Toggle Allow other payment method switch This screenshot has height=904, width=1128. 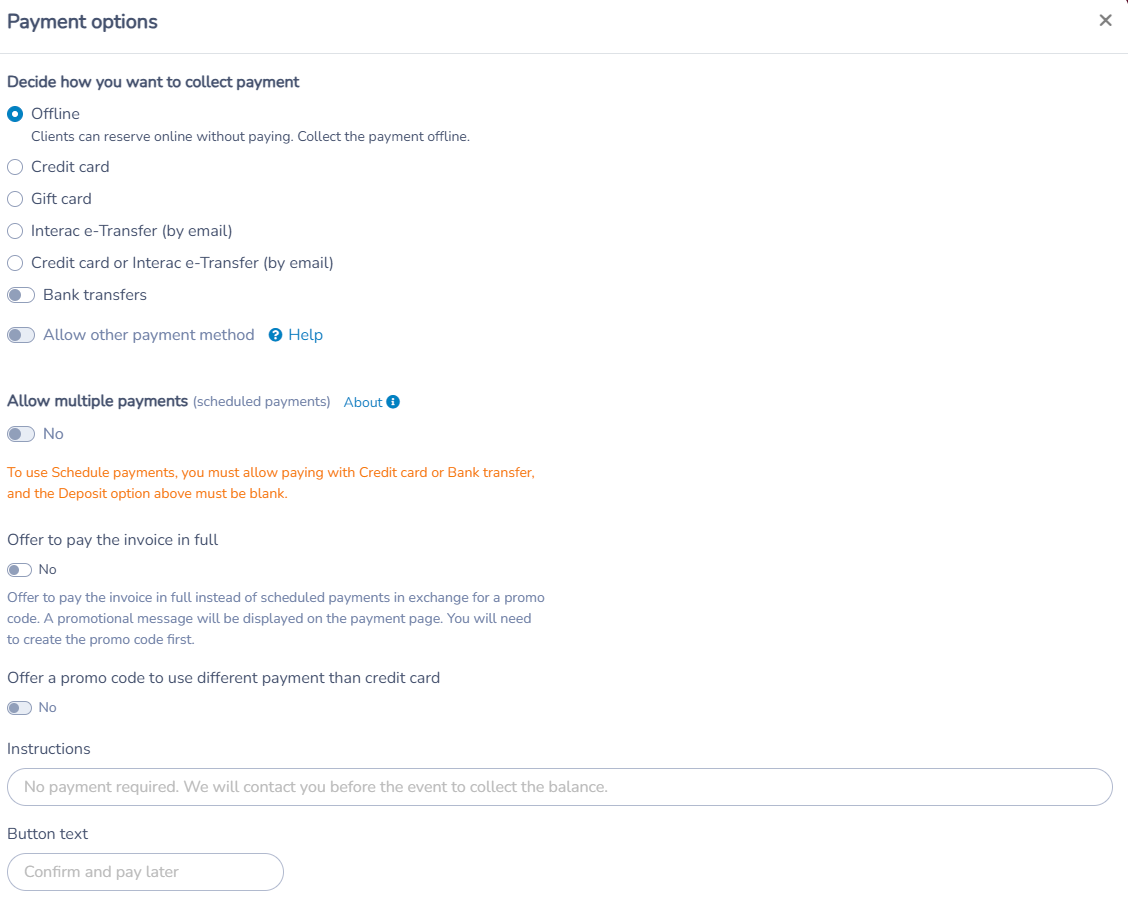point(21,335)
